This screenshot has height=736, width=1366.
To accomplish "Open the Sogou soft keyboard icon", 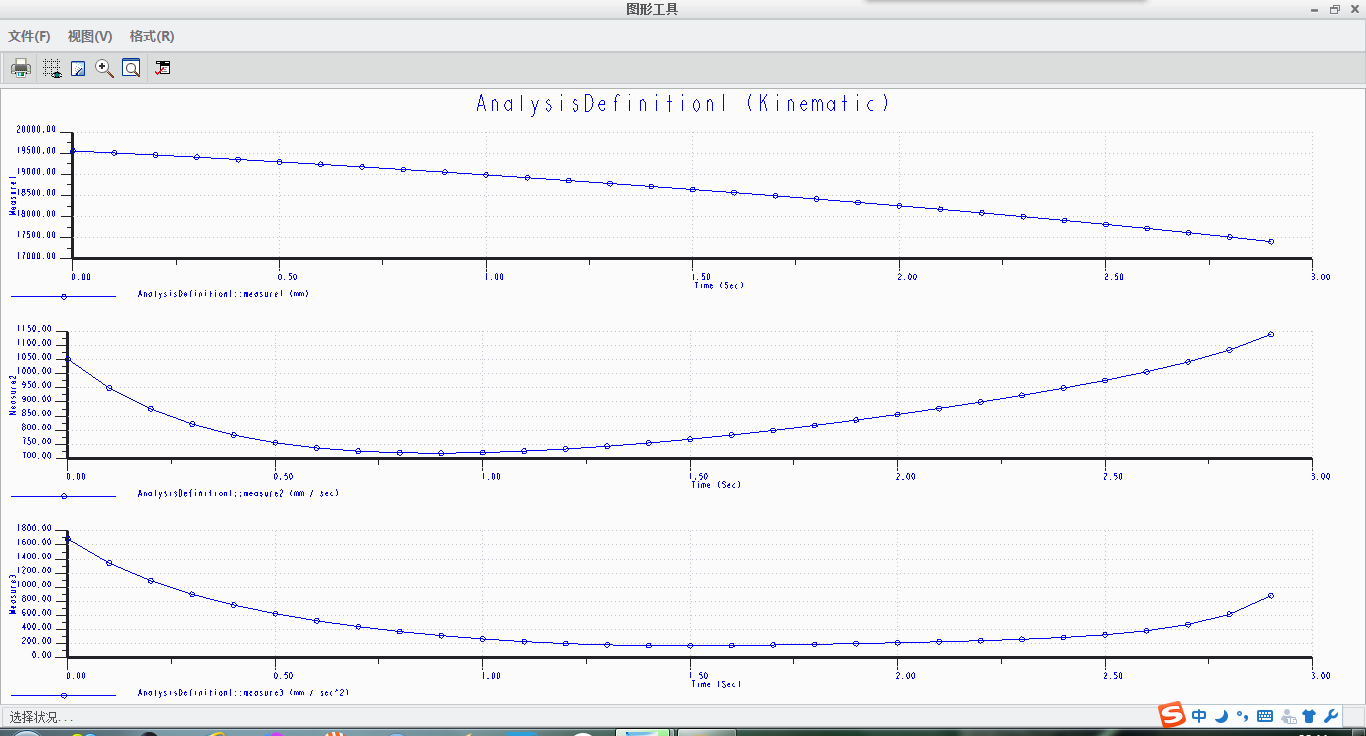I will (x=1265, y=716).
